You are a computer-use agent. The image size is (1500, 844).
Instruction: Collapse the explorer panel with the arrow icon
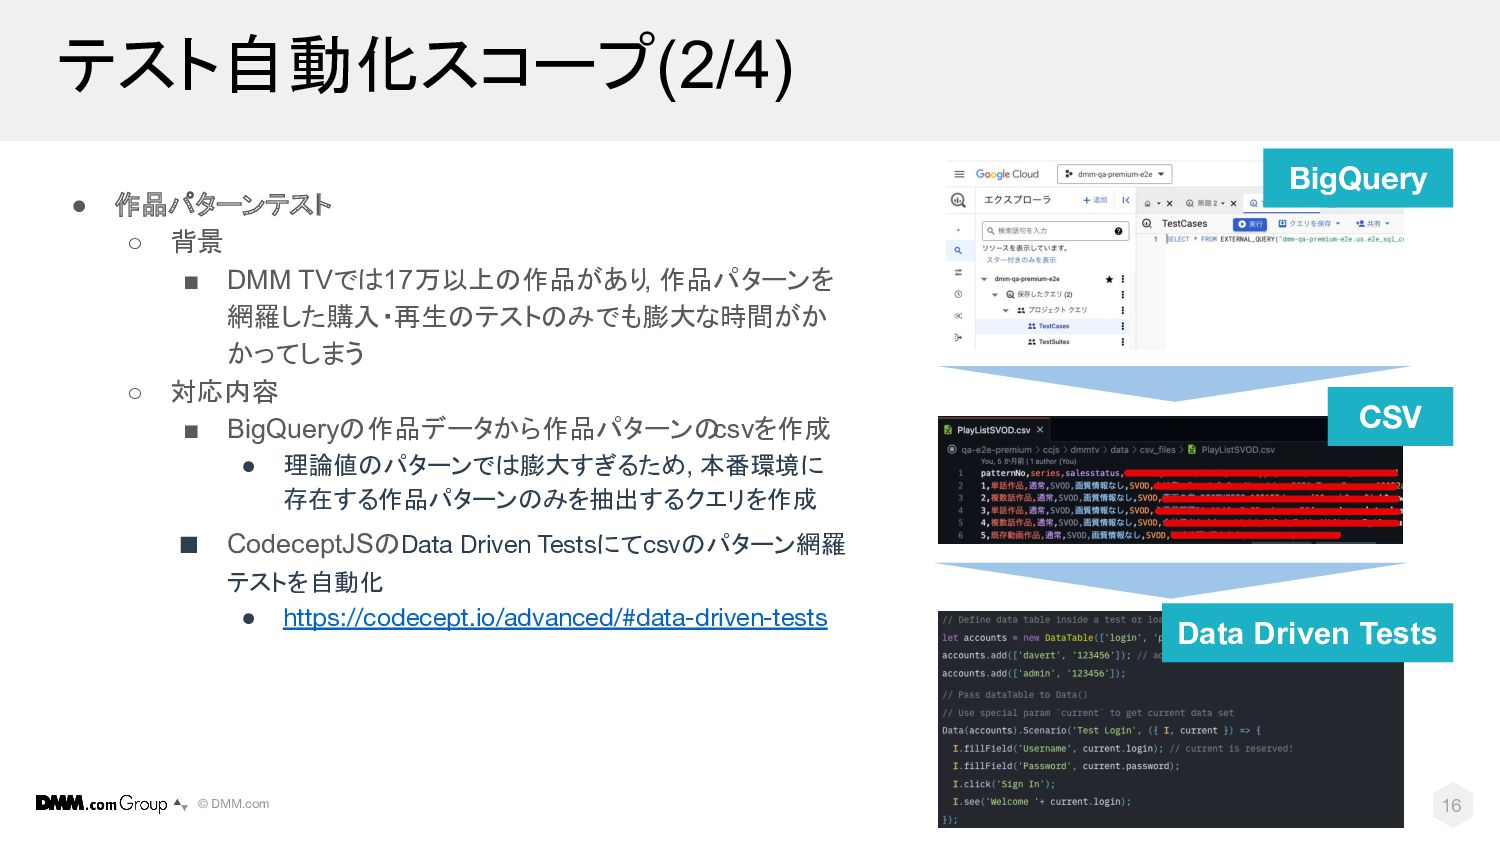click(x=1126, y=200)
